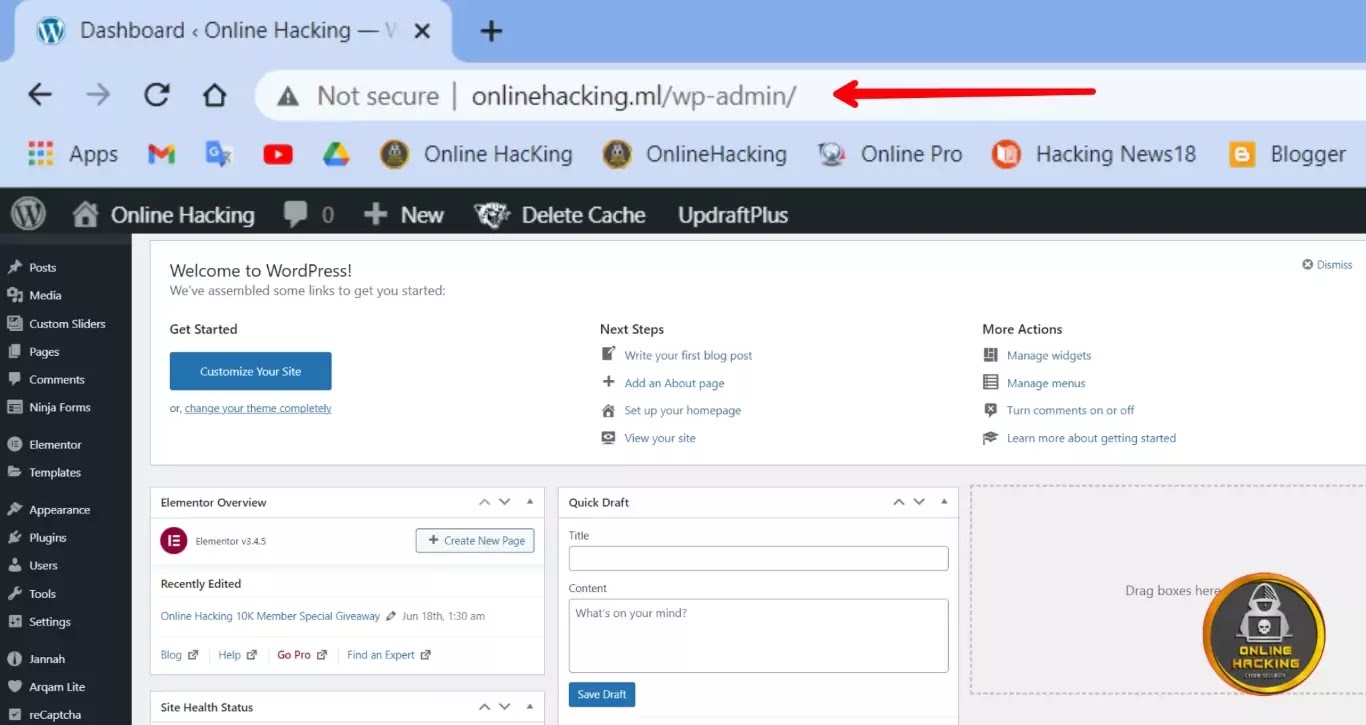Move Quick Draft panel down
The width and height of the screenshot is (1366, 725).
click(x=919, y=502)
